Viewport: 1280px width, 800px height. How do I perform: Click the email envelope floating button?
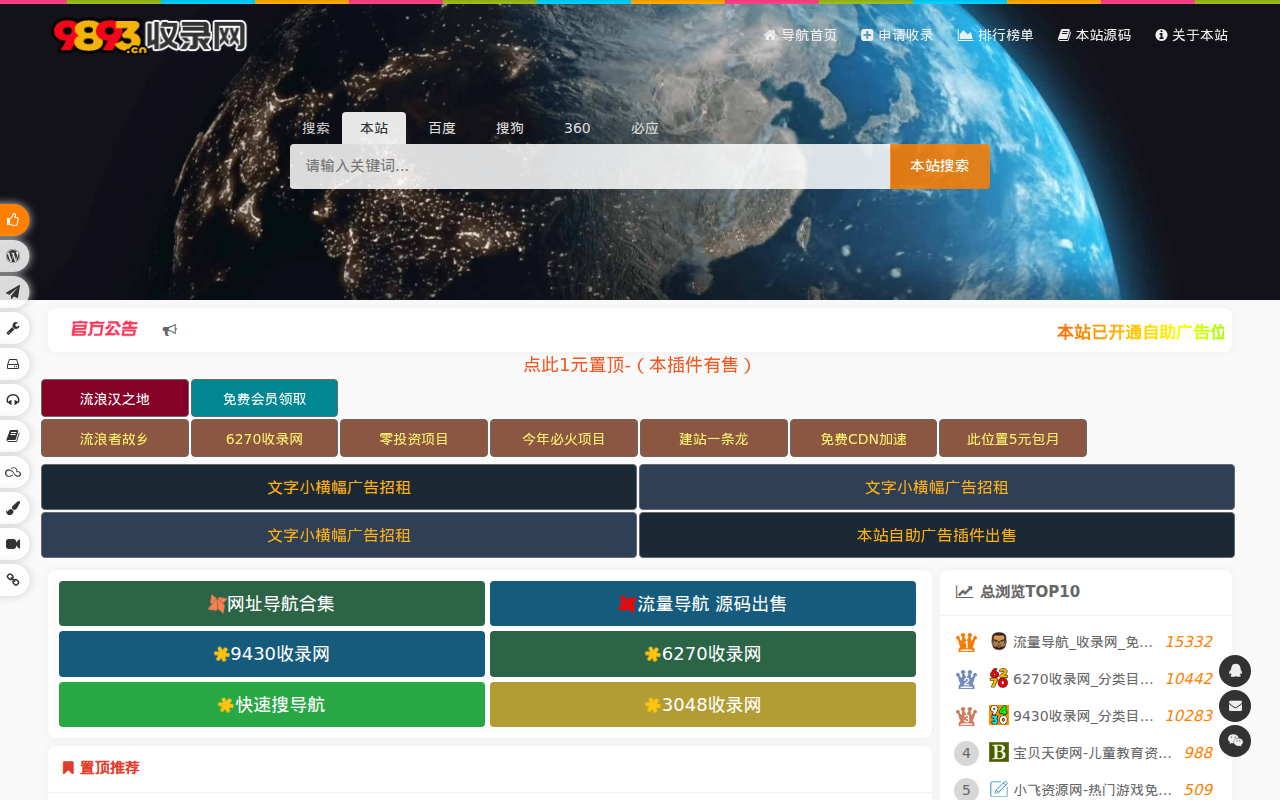click(x=1235, y=706)
